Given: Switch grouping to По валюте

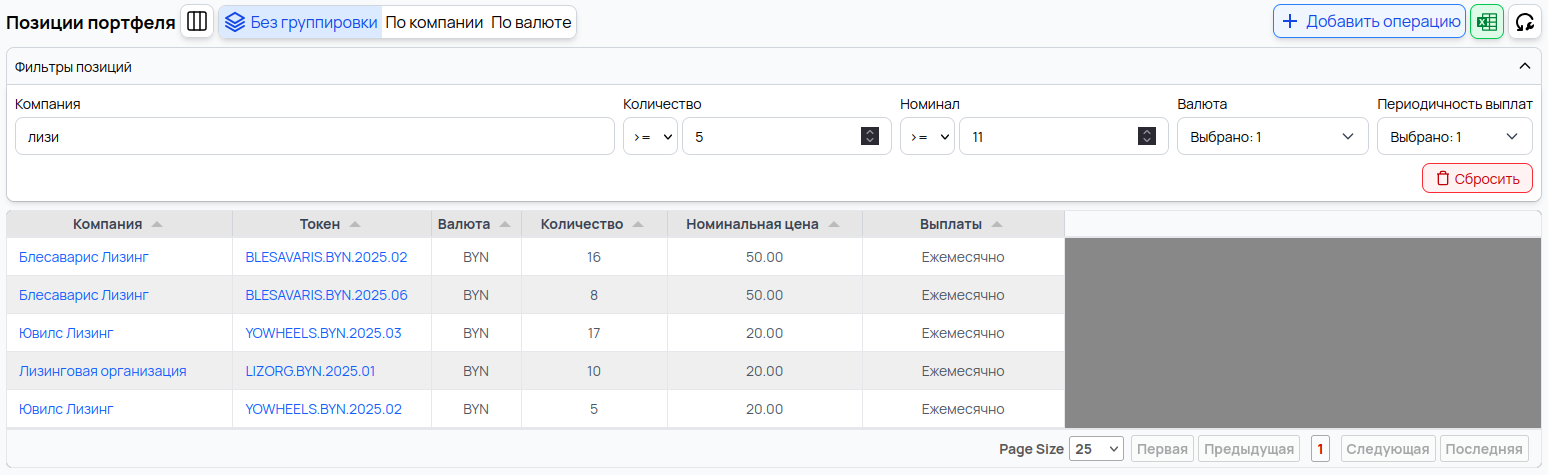Looking at the screenshot, I should point(531,21).
